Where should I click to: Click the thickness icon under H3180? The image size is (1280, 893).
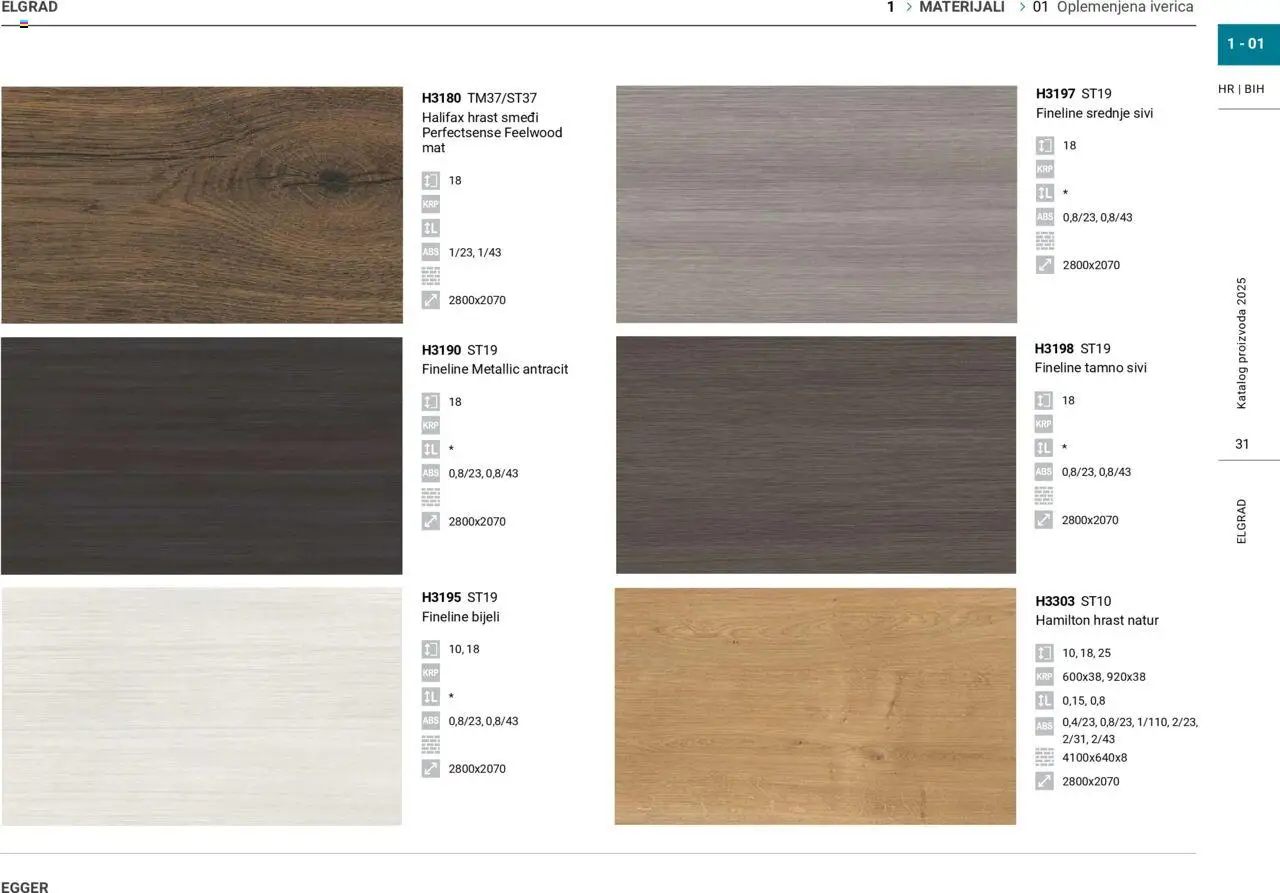pos(431,181)
